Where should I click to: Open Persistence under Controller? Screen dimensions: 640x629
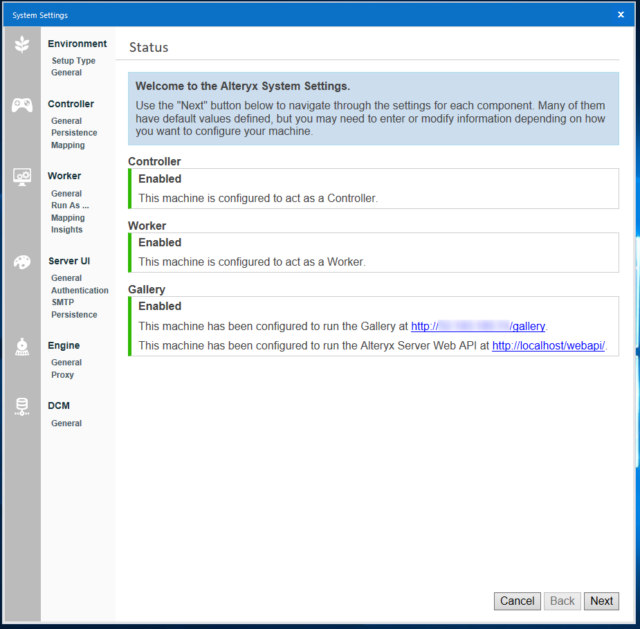(x=74, y=133)
